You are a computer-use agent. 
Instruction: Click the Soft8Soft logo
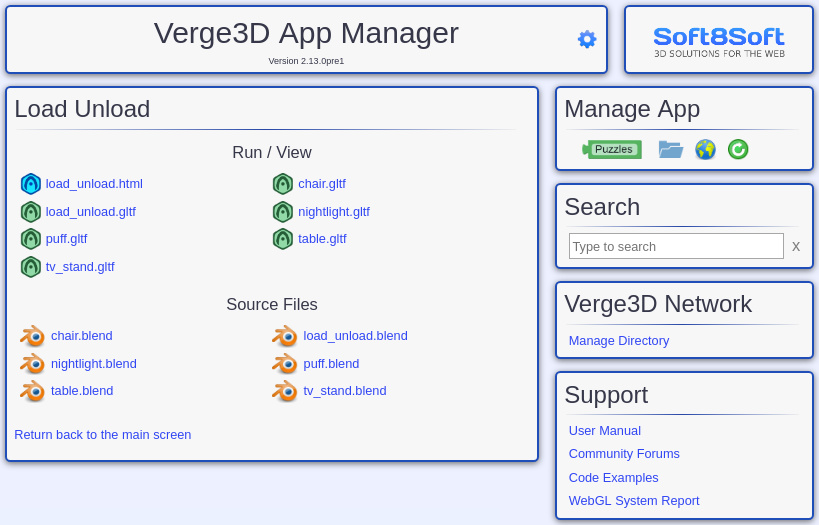[x=719, y=42]
